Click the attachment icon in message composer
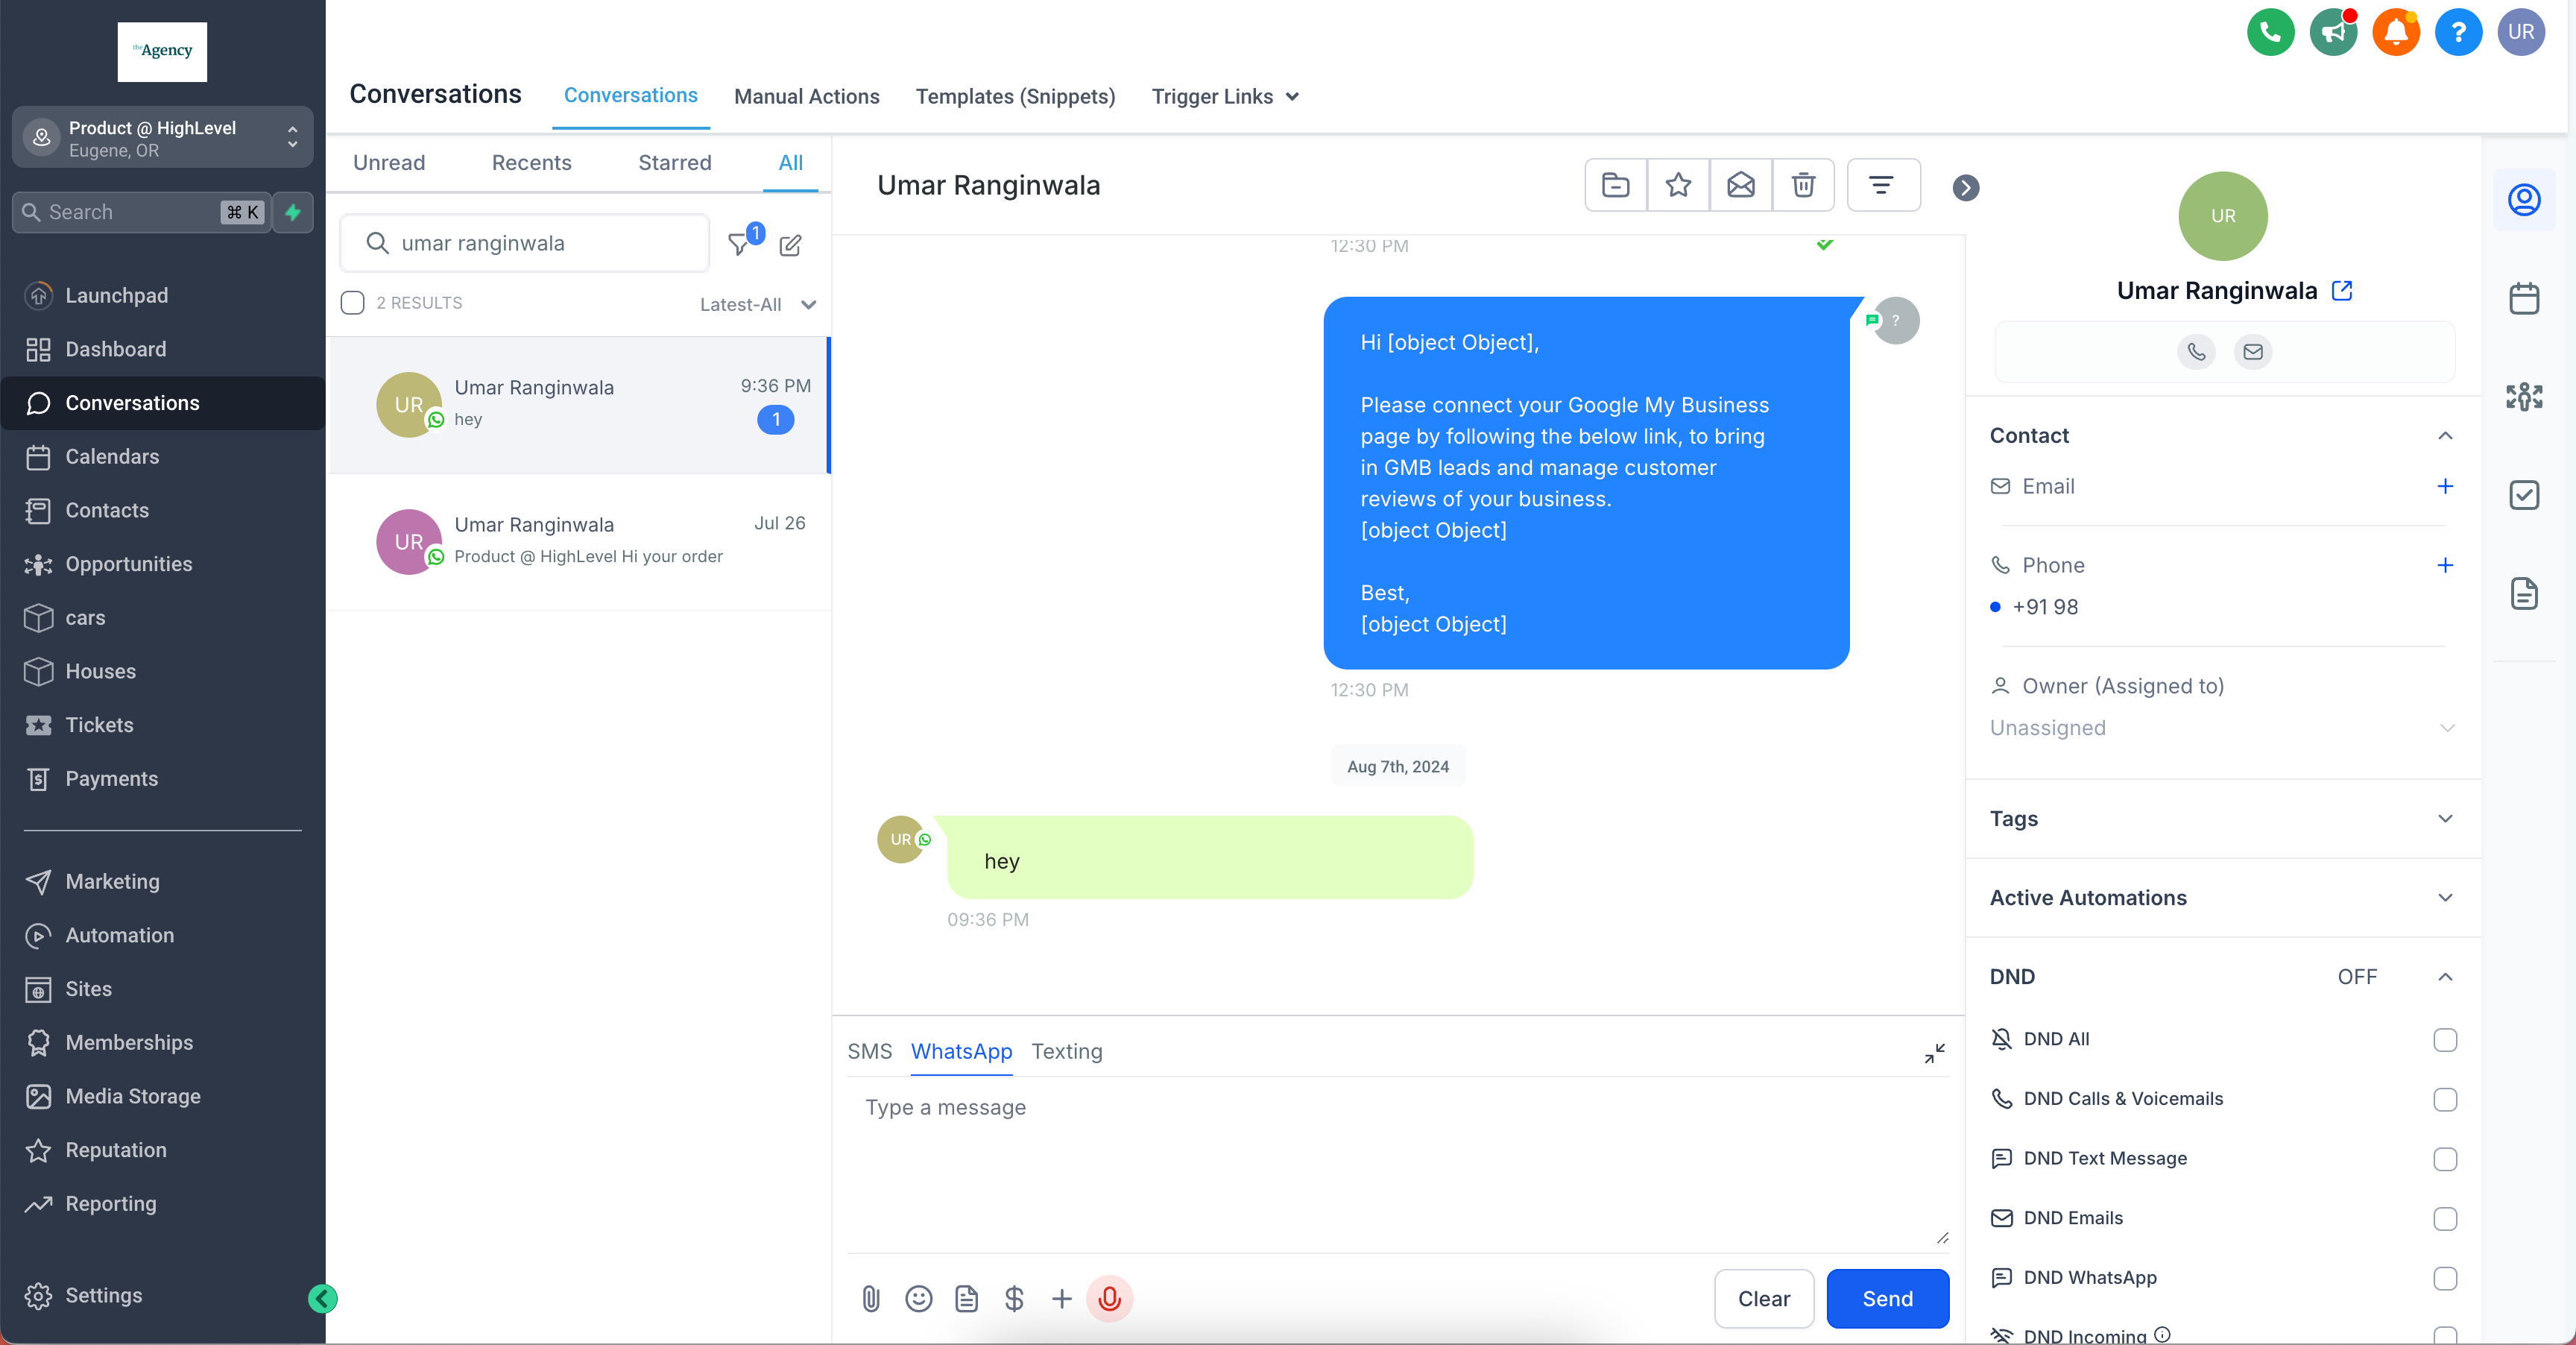 point(871,1299)
